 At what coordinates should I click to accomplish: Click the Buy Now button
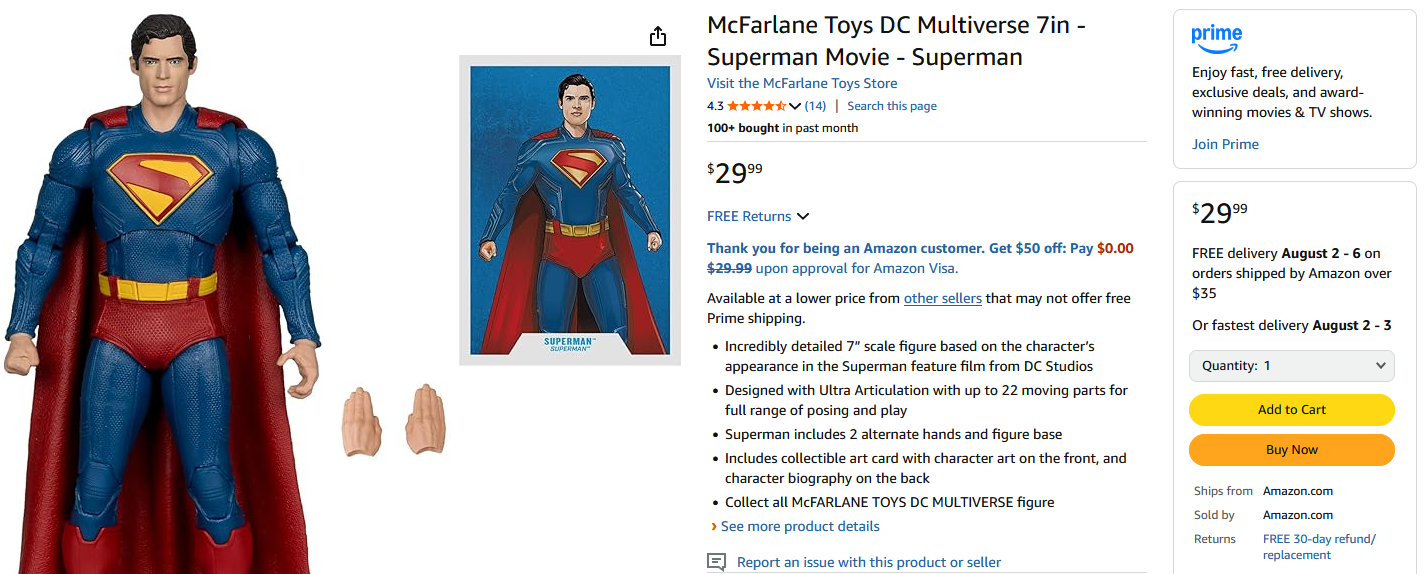pos(1291,449)
